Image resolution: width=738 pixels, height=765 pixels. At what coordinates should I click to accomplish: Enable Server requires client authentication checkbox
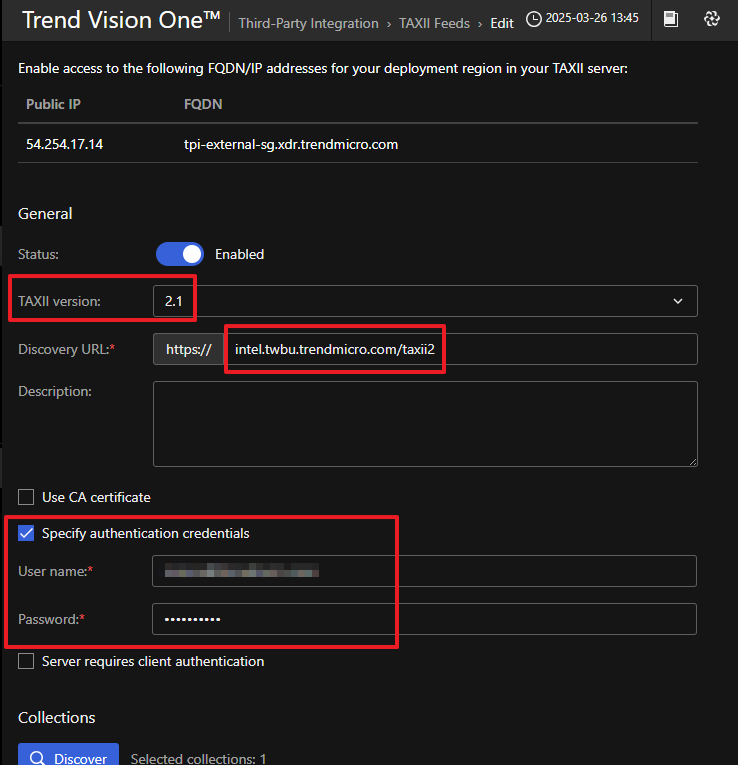27,661
